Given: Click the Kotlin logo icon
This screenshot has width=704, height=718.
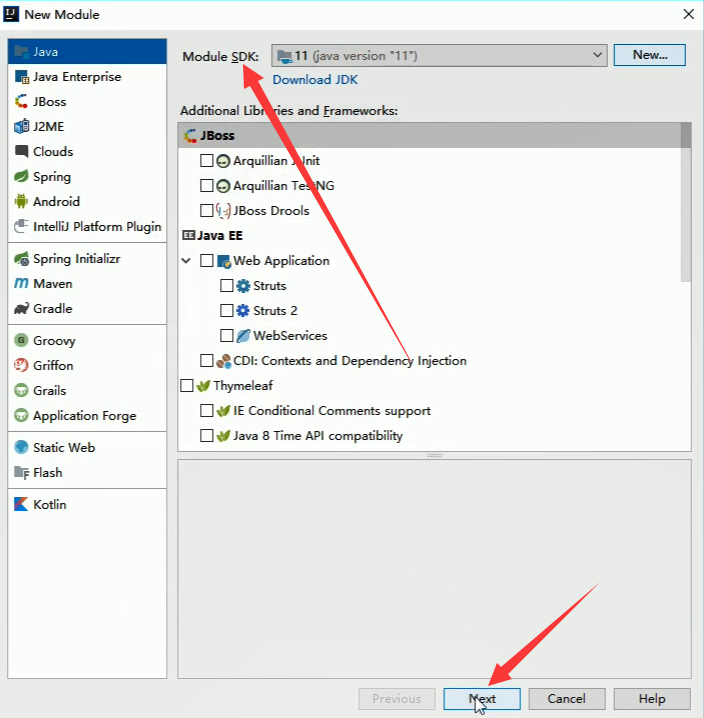Looking at the screenshot, I should click(21, 504).
